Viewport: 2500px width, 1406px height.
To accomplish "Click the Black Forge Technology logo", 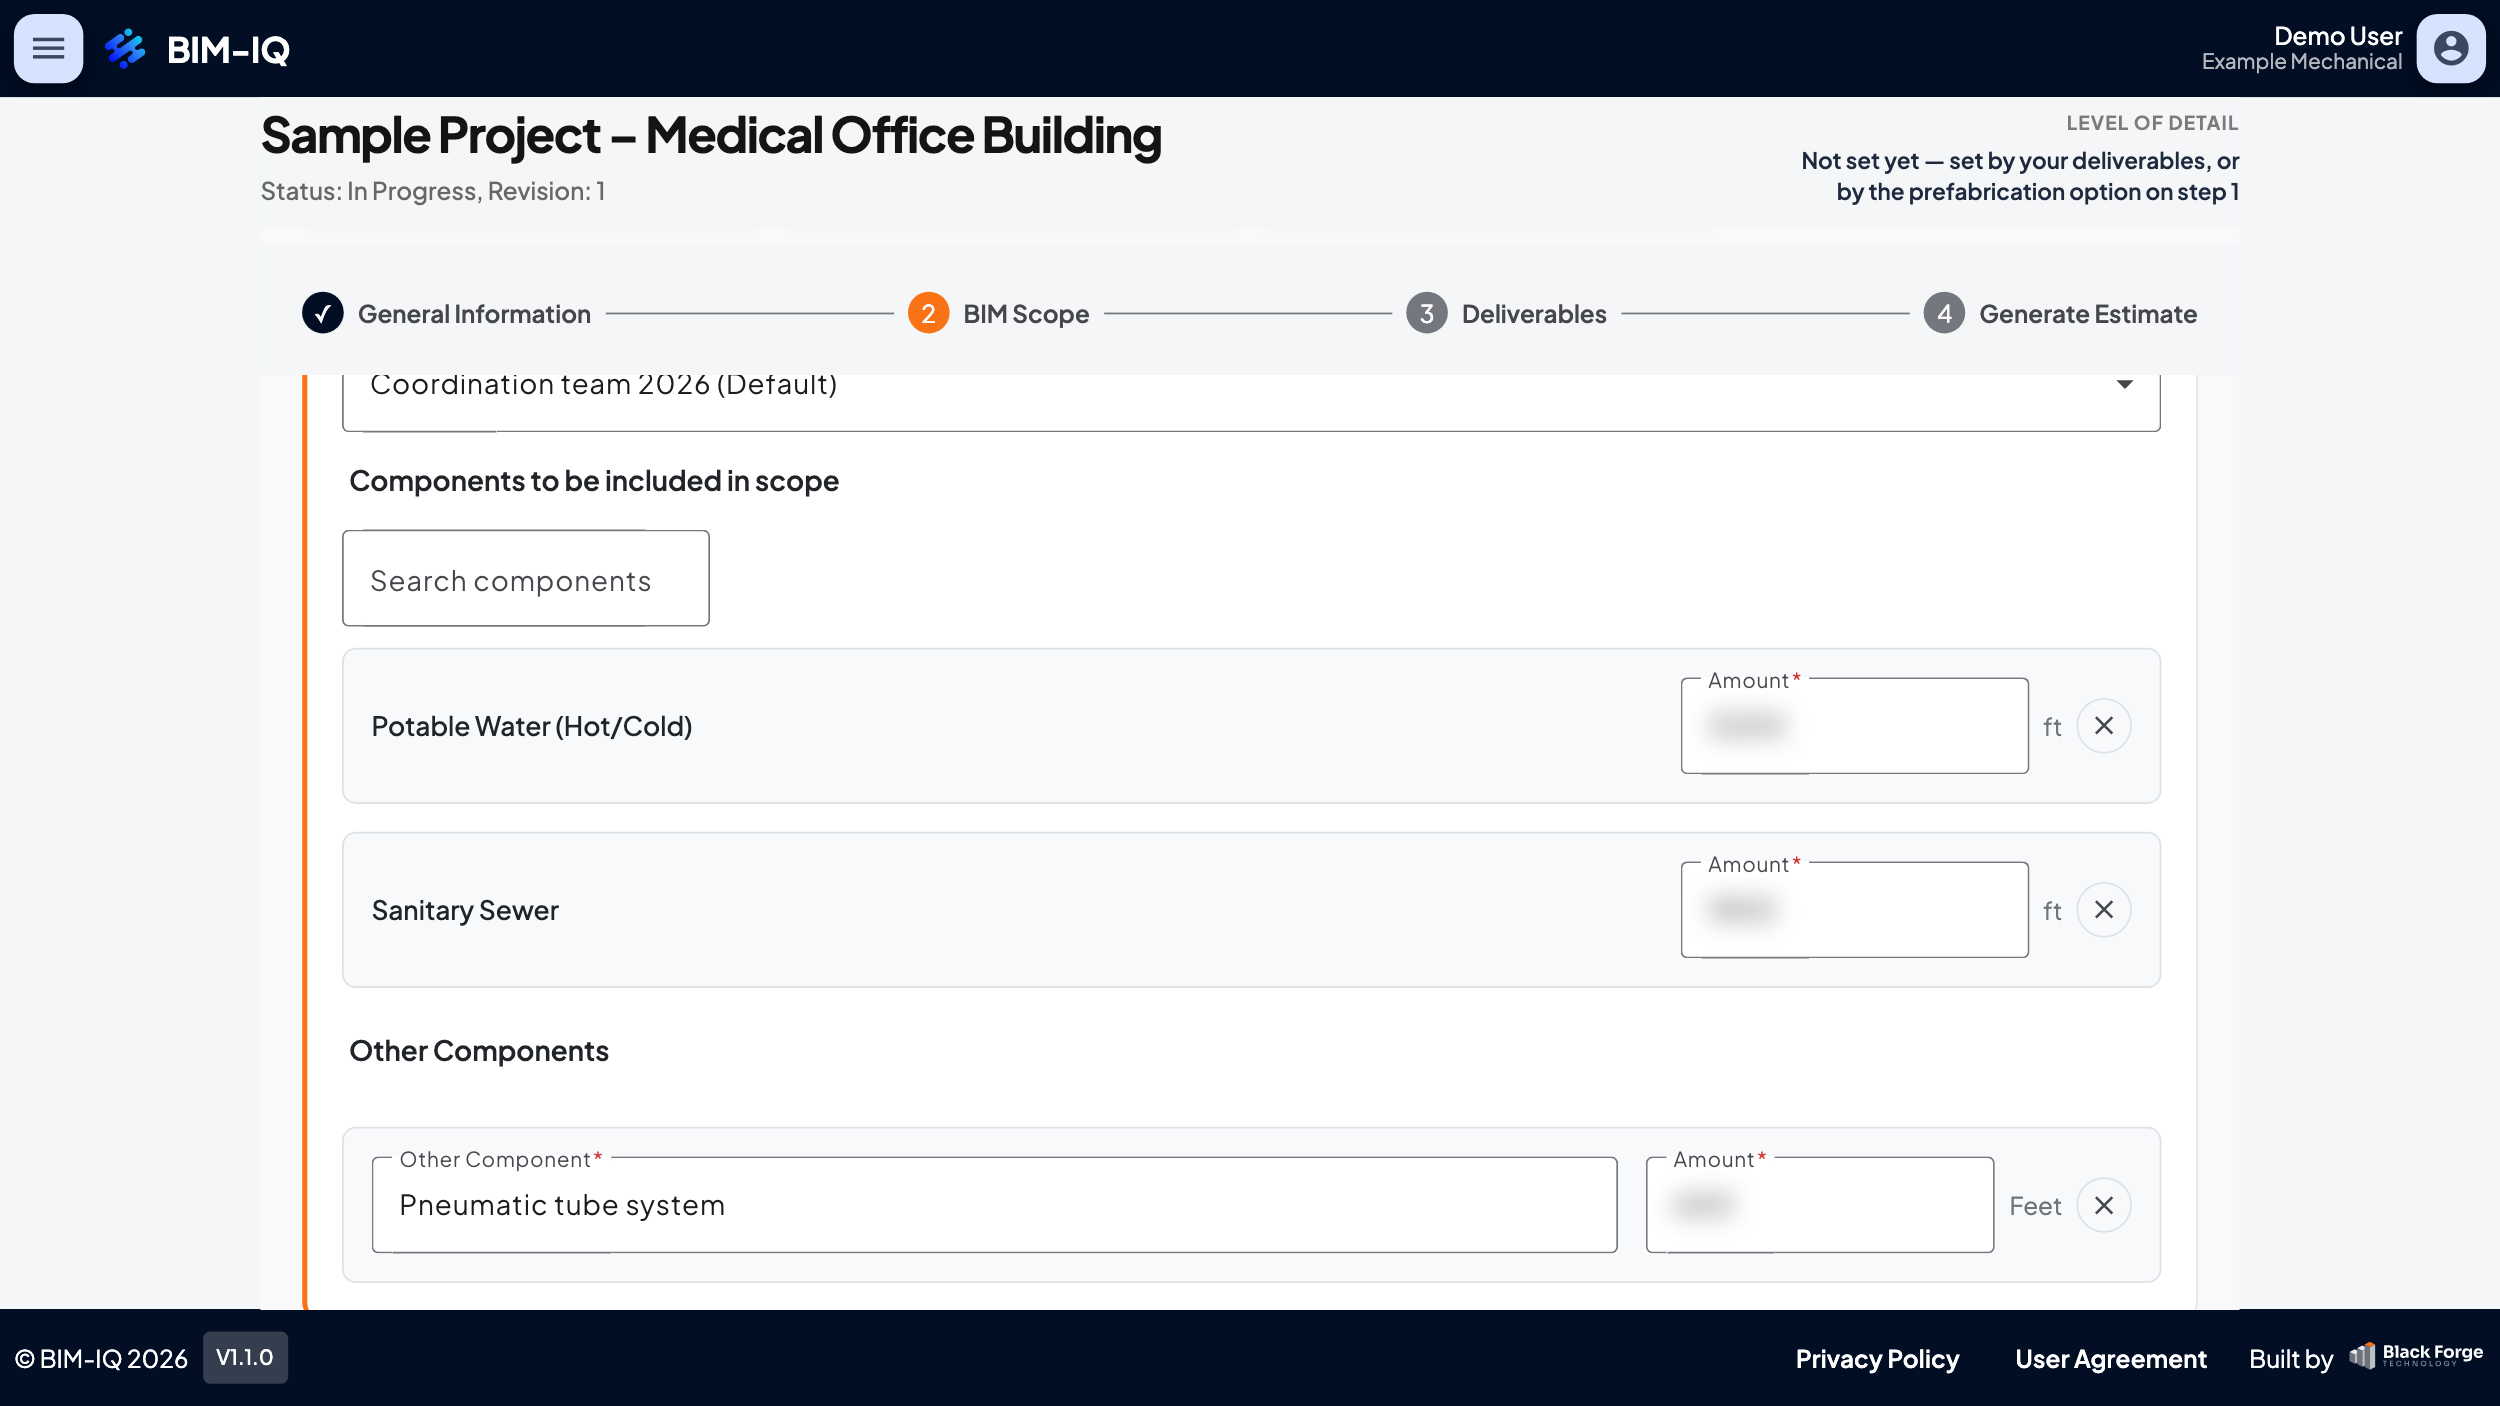I will 2416,1356.
